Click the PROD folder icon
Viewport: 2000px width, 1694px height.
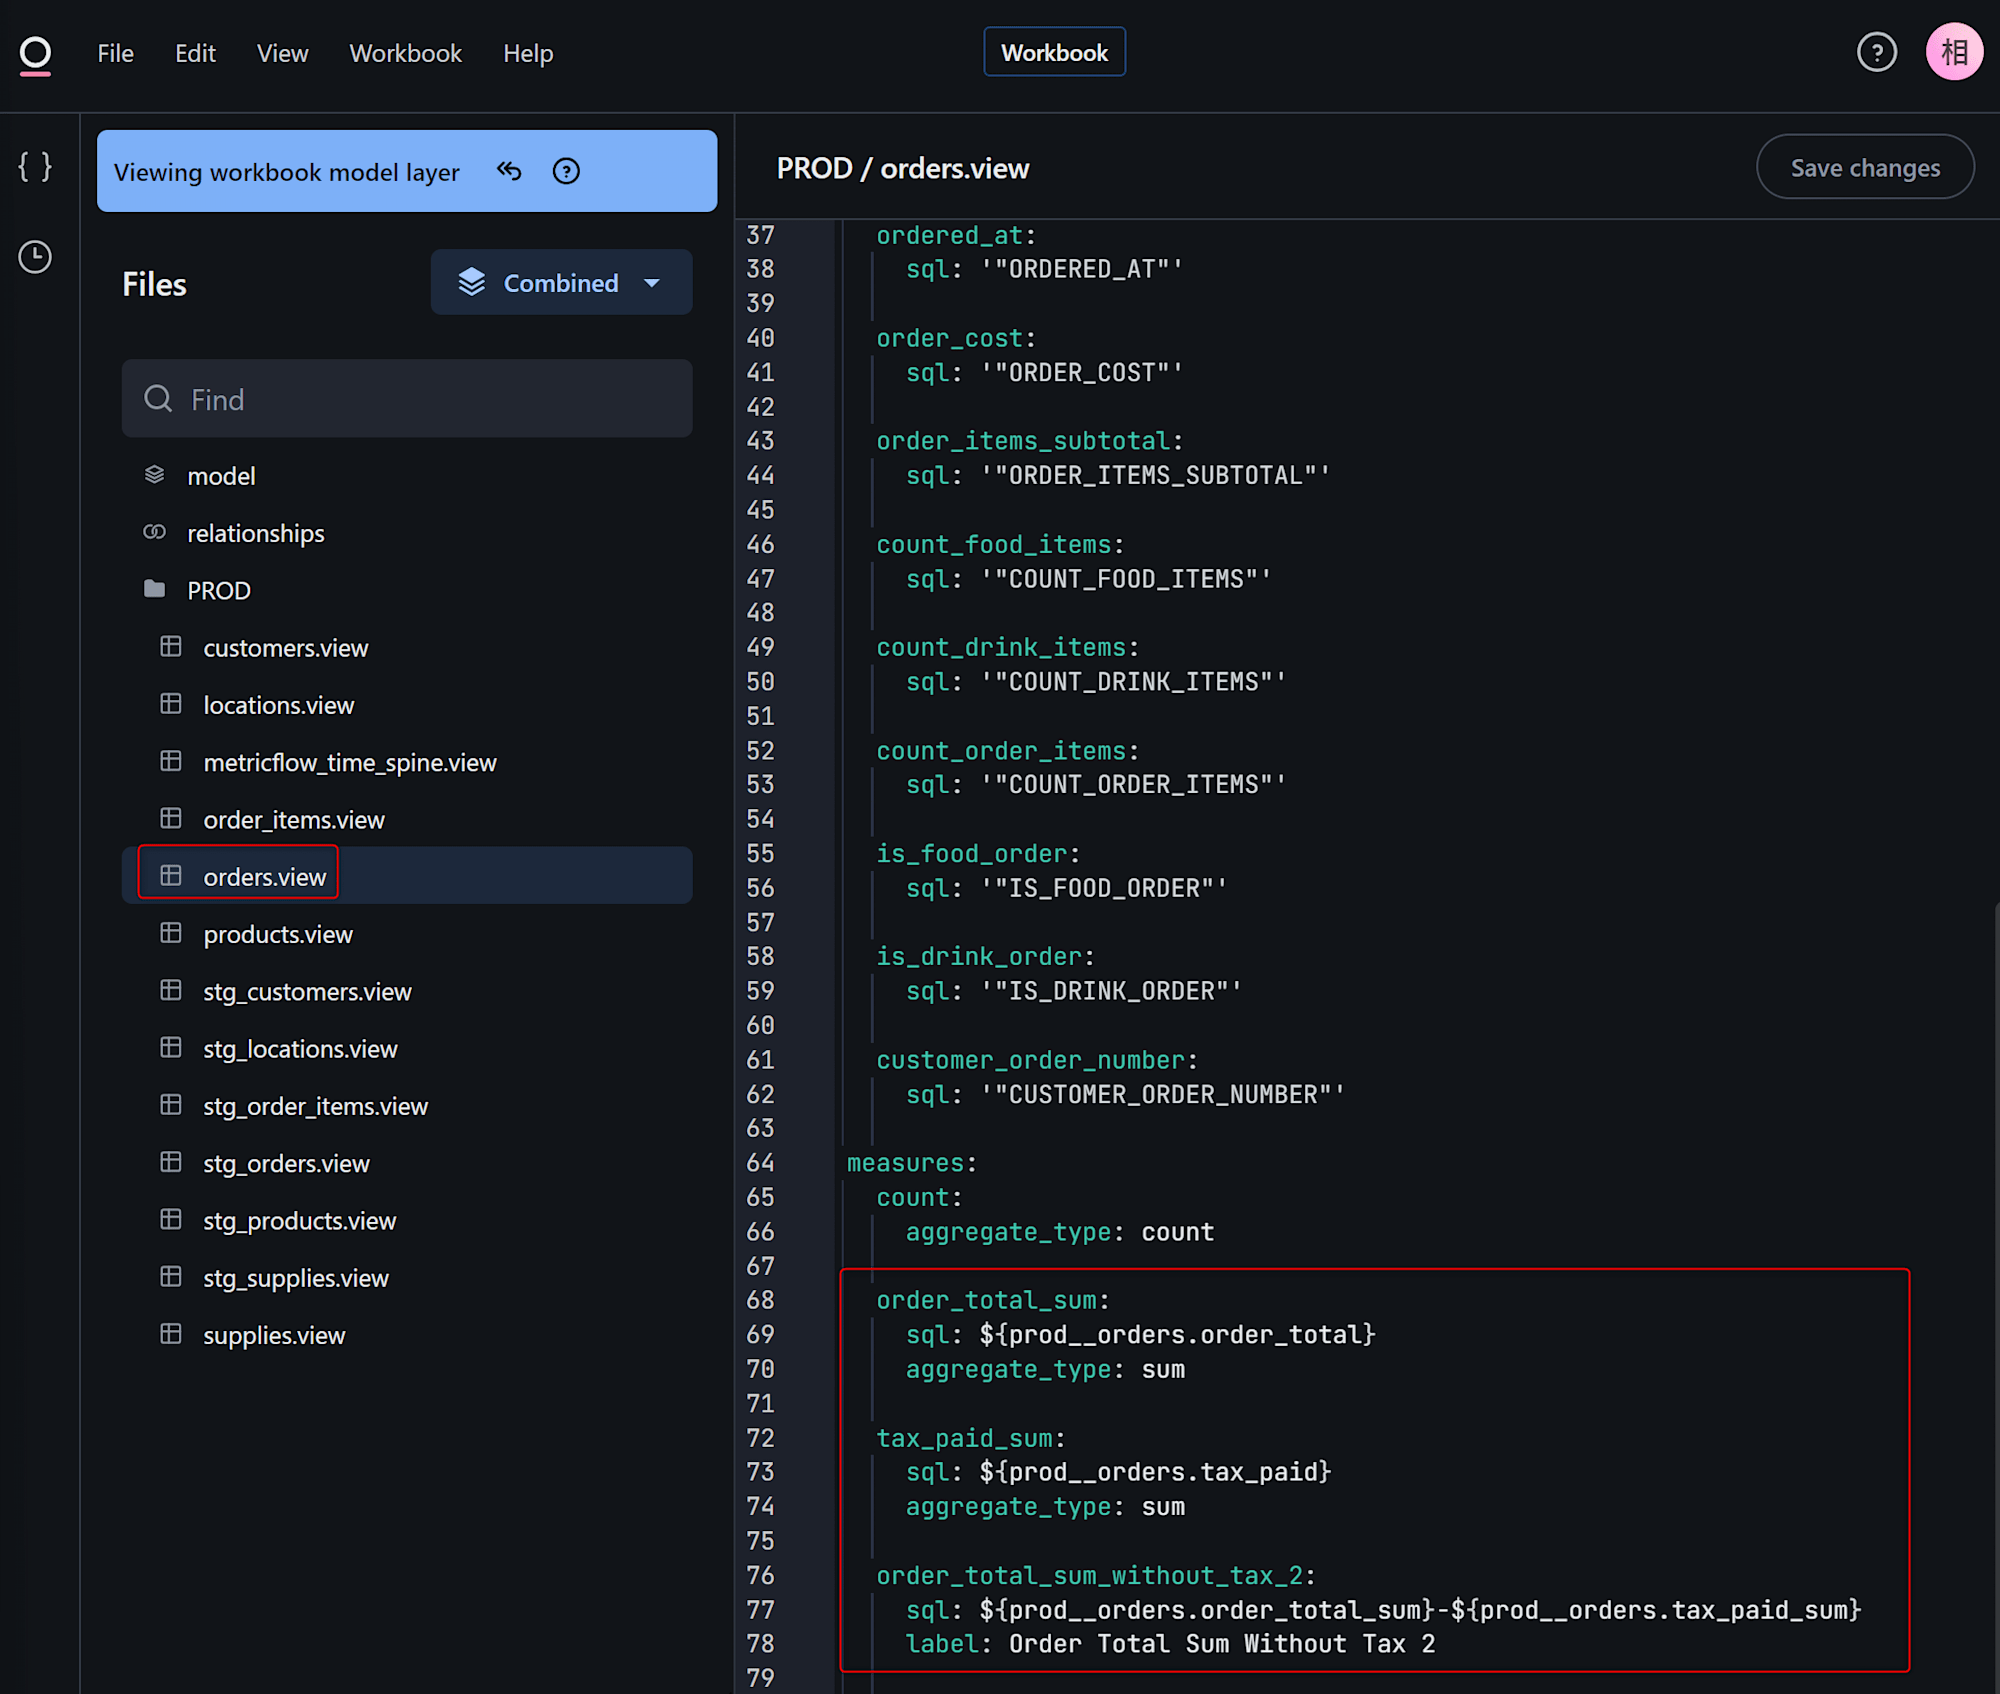154,589
